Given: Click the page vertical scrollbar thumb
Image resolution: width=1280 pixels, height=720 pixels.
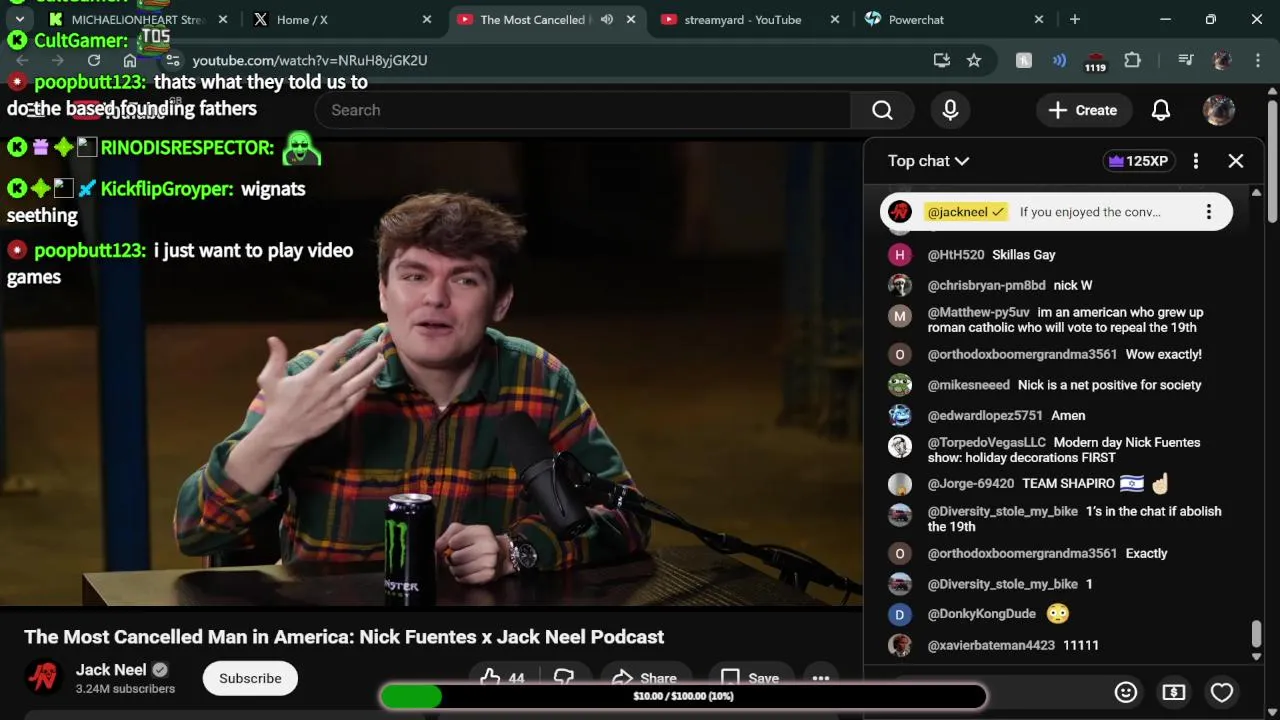Looking at the screenshot, I should click(x=1272, y=162).
